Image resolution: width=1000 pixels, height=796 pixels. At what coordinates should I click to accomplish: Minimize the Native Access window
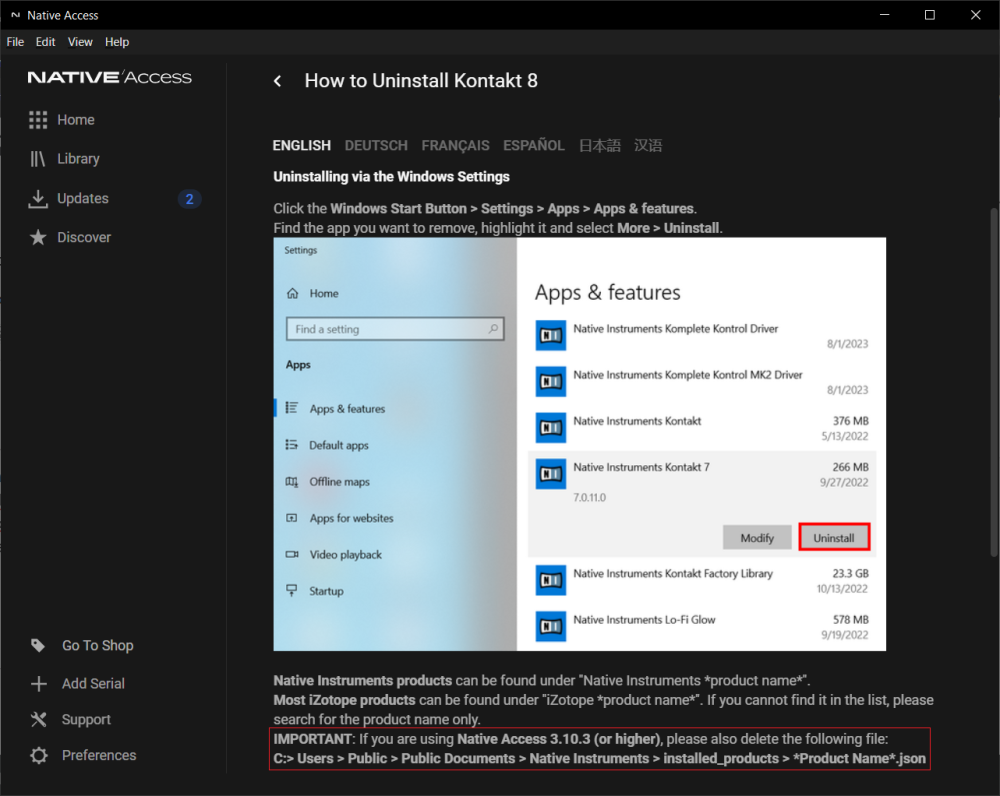[884, 15]
